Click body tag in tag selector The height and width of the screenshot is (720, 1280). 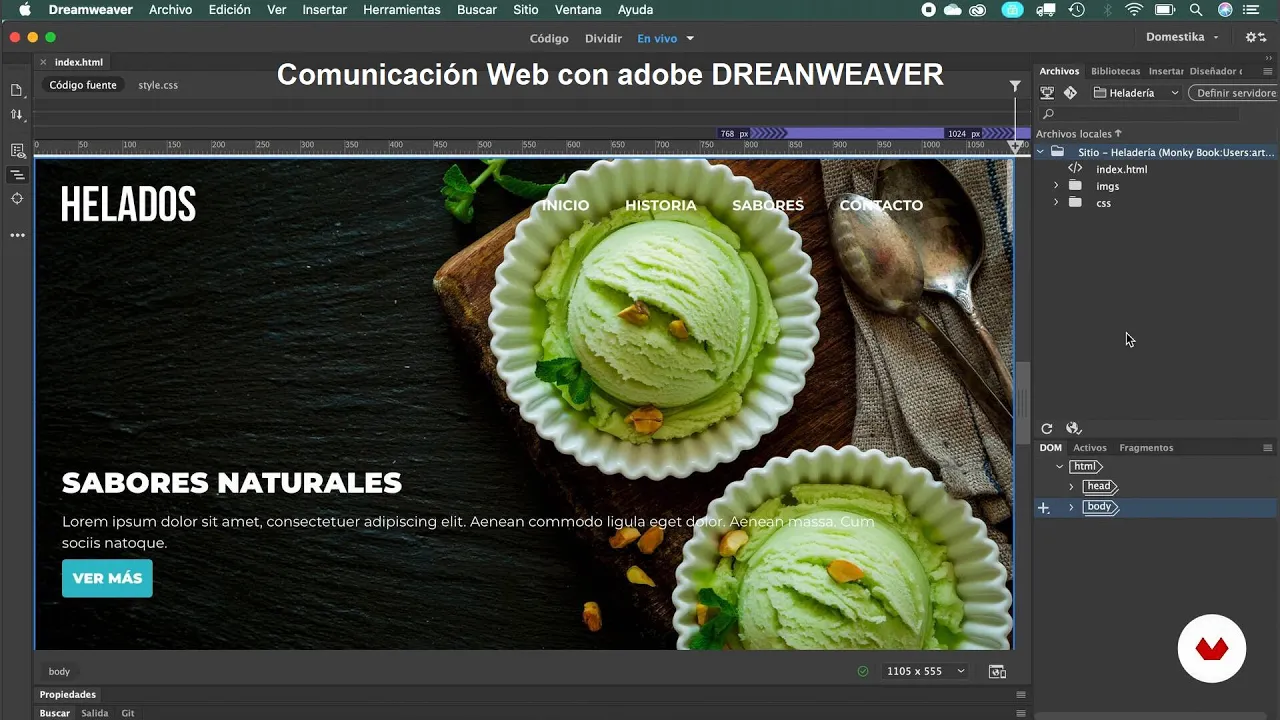(x=59, y=671)
